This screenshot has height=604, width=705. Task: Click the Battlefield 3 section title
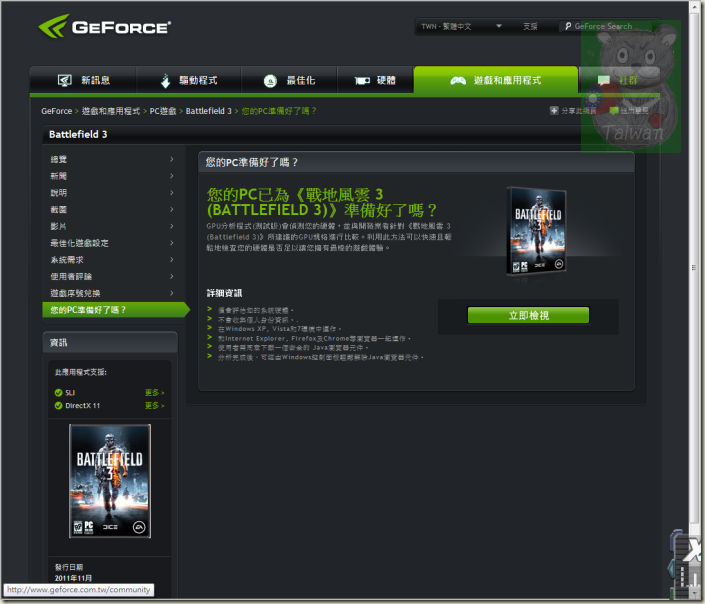point(78,134)
